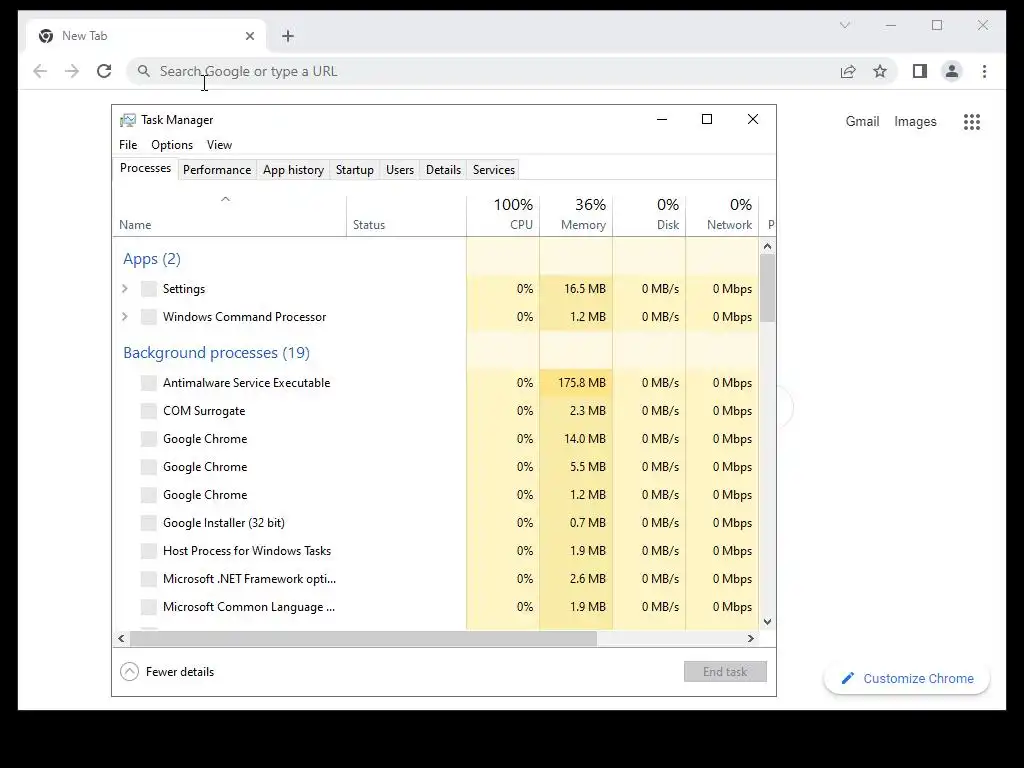Viewport: 1024px width, 768px height.
Task: Click the sort arrow above Name column
Action: 225,199
